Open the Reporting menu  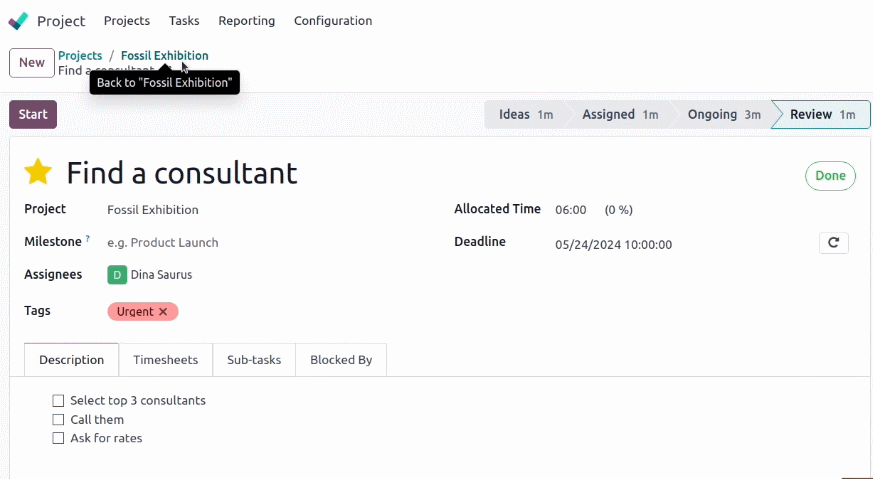tap(247, 21)
